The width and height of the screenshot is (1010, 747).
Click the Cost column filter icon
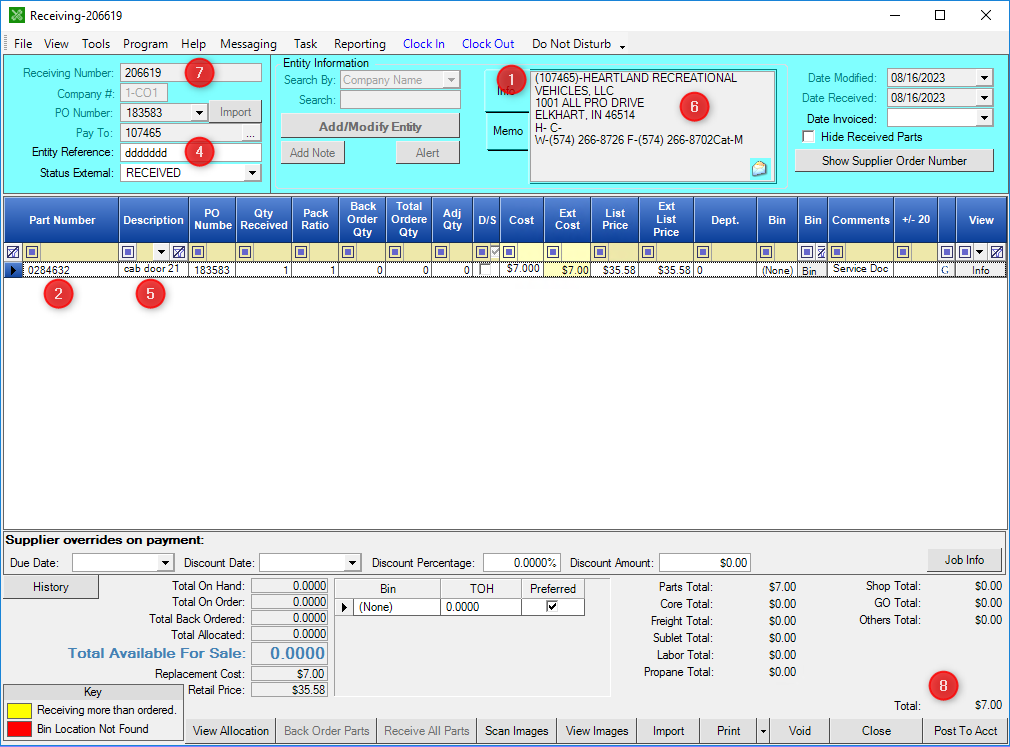[509, 252]
